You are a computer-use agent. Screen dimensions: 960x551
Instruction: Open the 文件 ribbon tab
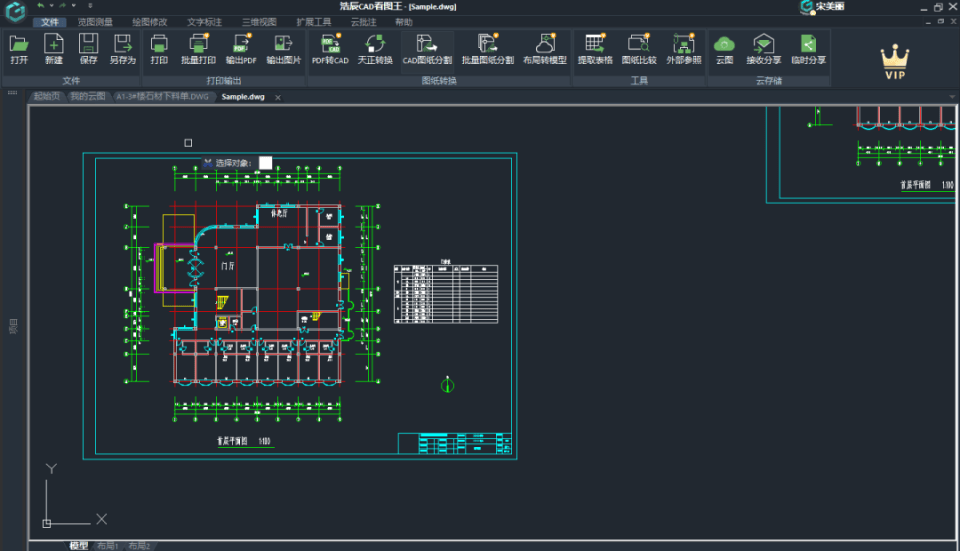(x=50, y=22)
